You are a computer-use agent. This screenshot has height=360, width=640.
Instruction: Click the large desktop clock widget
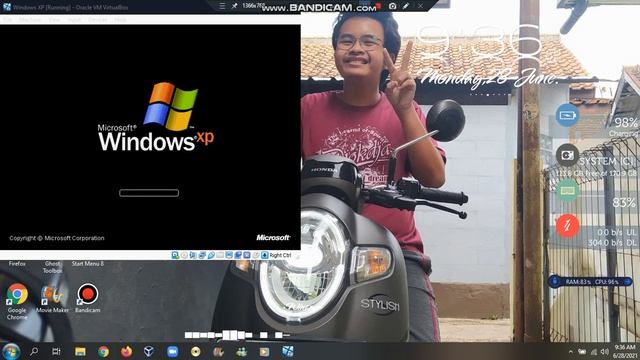[480, 46]
